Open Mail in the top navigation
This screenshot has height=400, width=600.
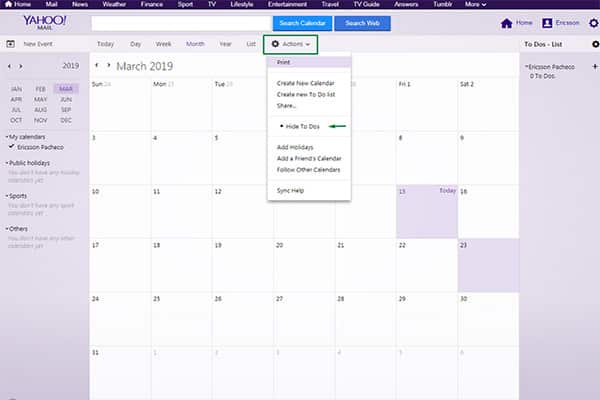(51, 4)
